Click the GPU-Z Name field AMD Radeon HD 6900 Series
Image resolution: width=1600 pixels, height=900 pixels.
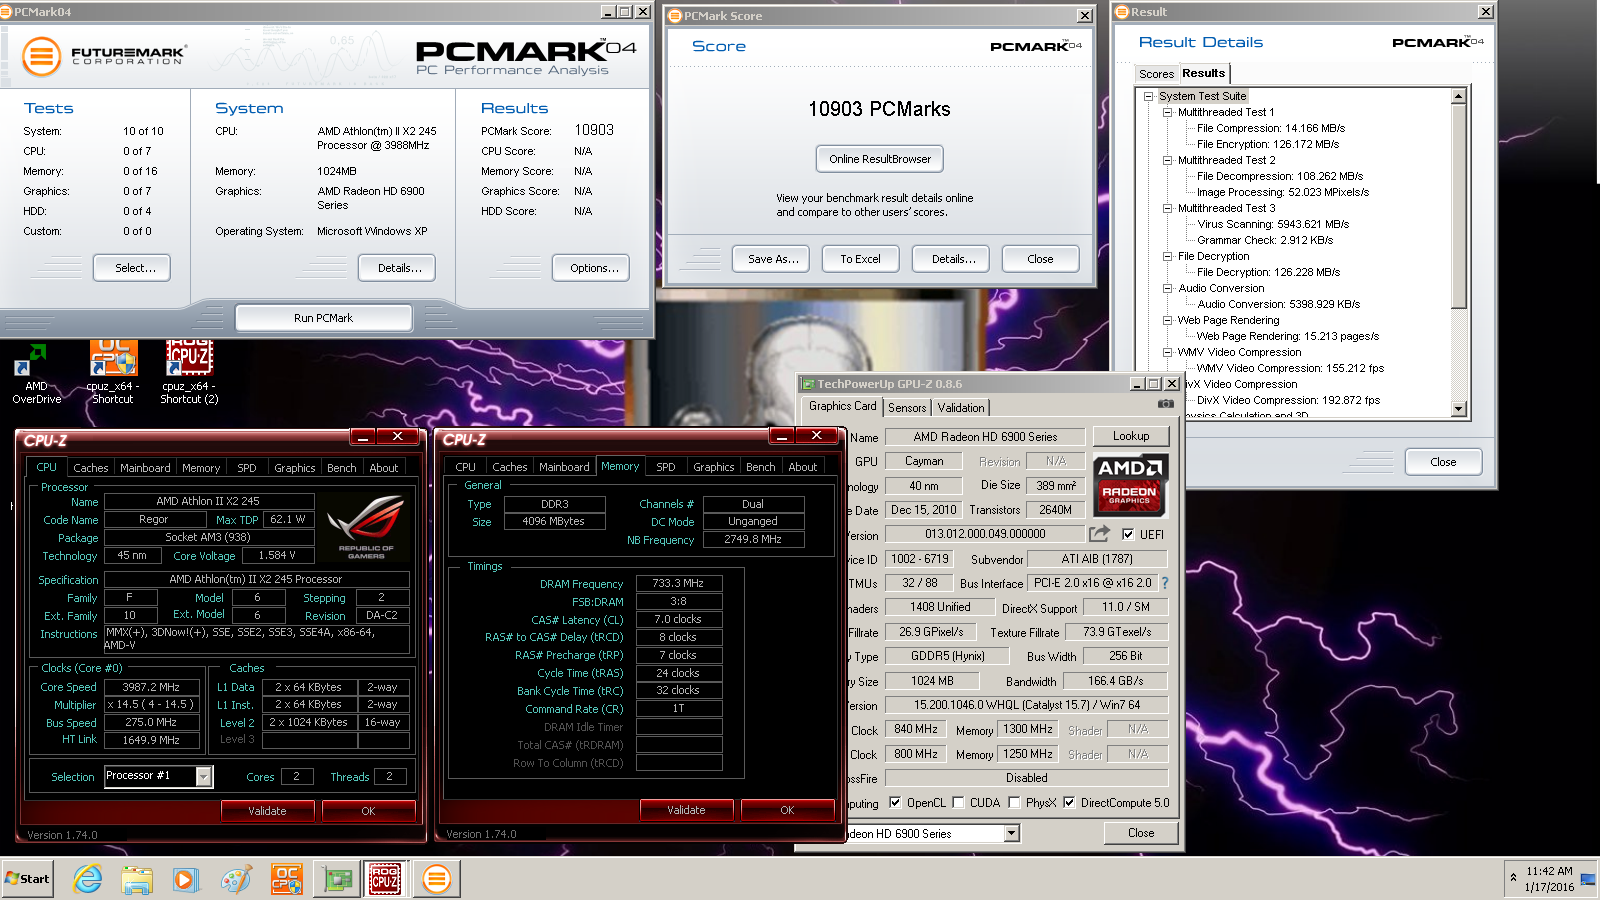pos(985,436)
